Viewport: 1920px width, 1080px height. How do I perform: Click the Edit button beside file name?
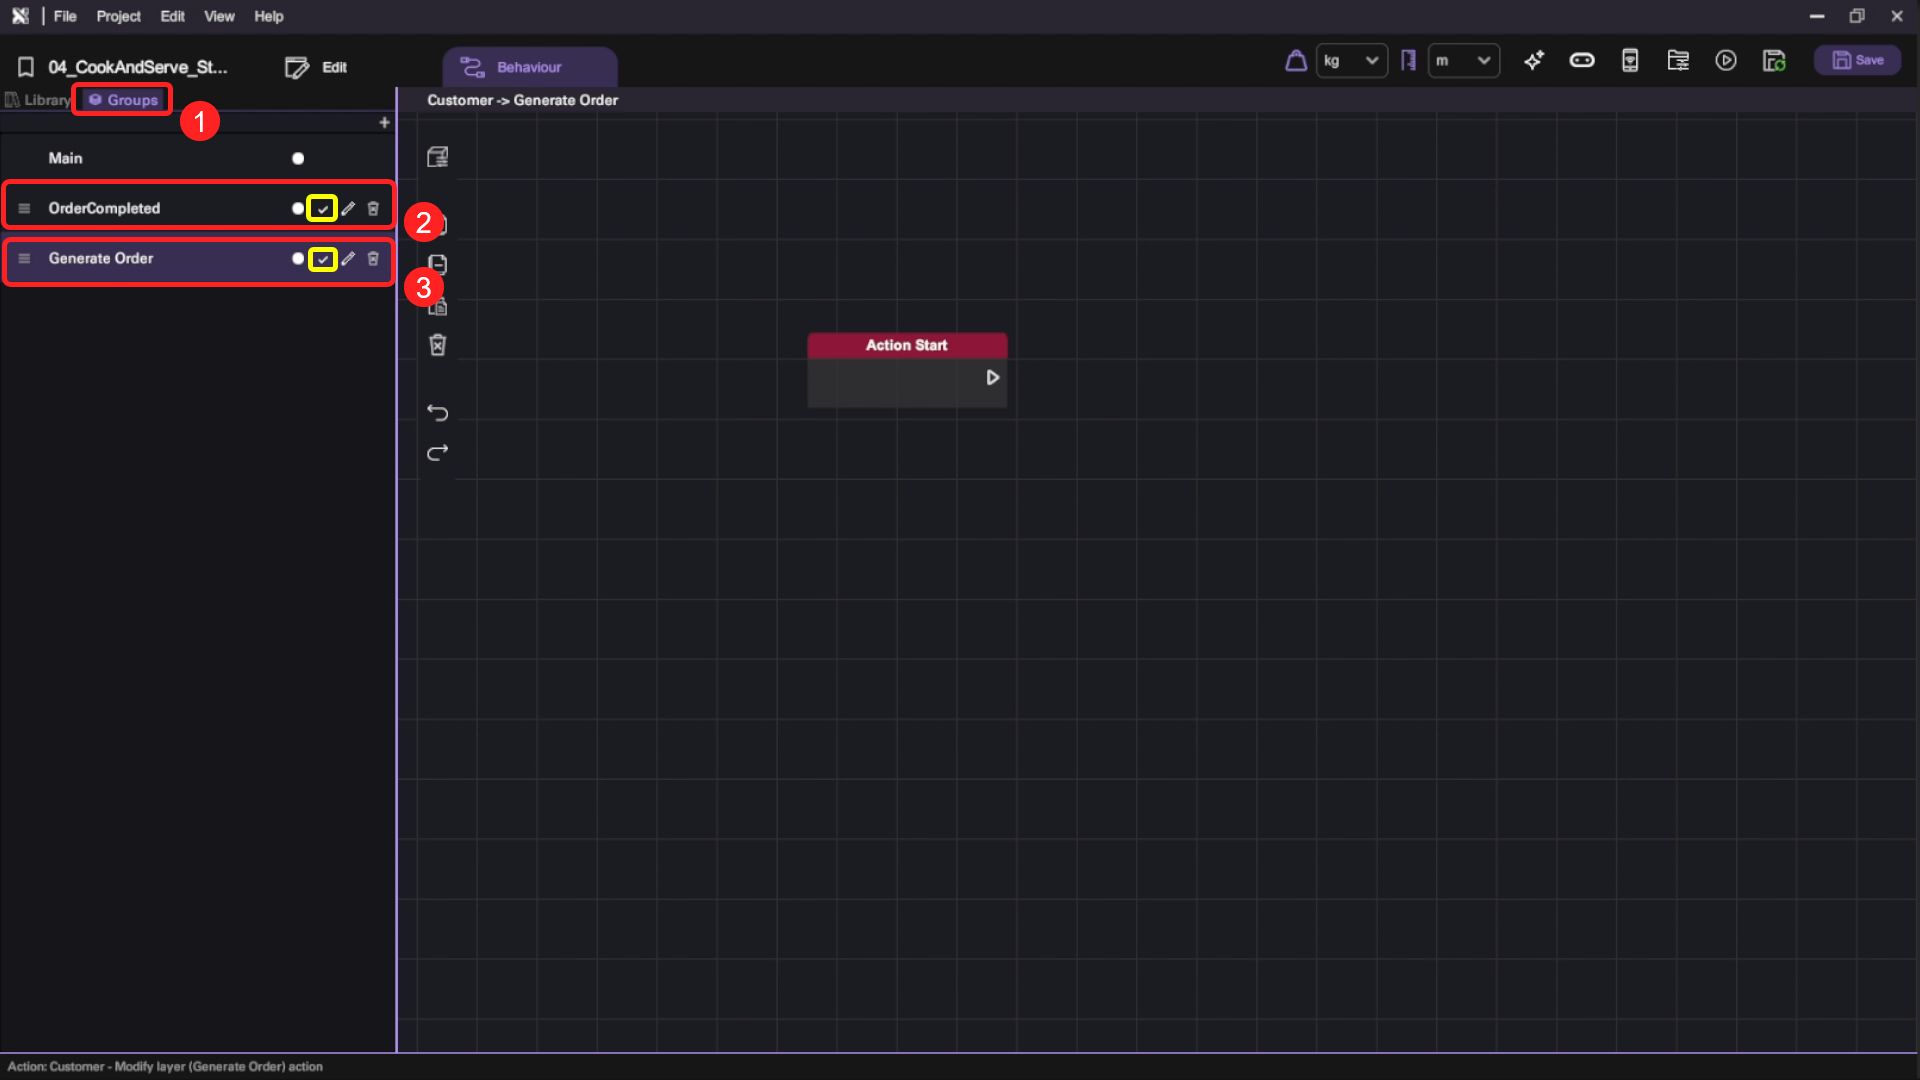tap(316, 67)
